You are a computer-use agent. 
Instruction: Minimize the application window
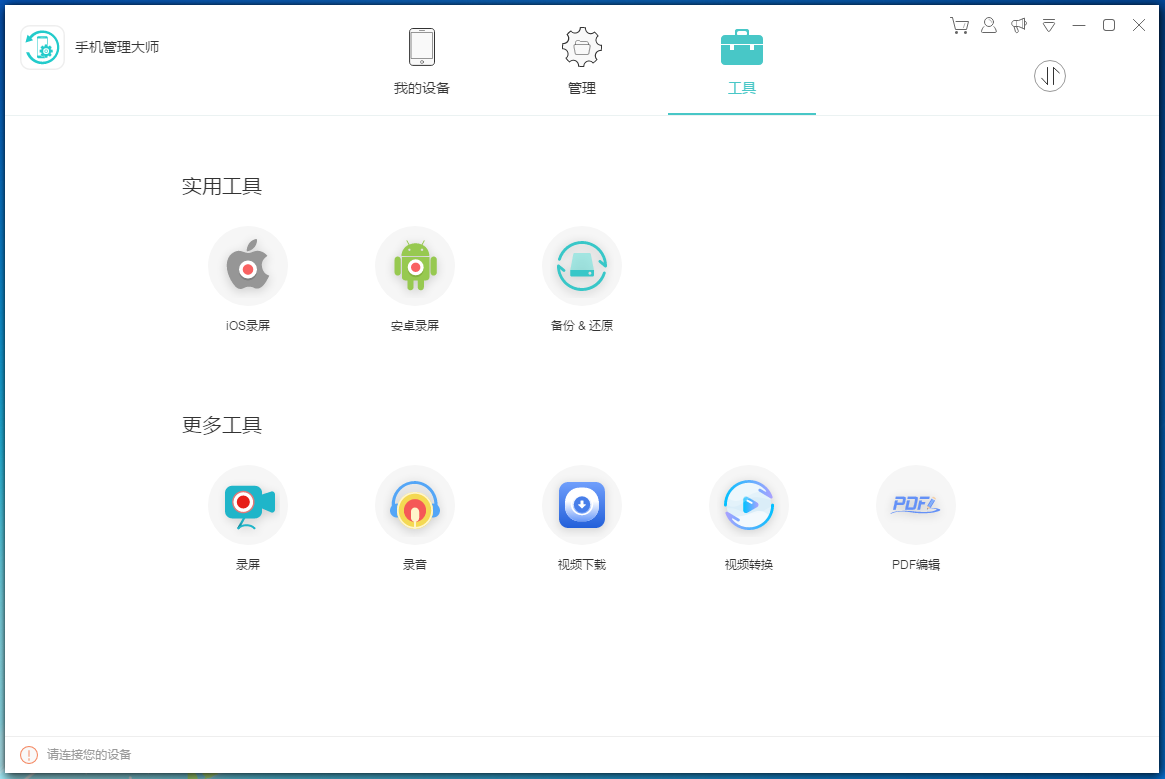[1079, 25]
